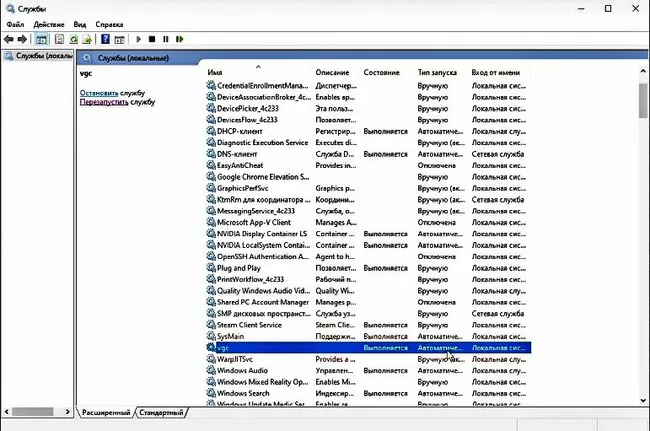Sort the list by the Имя column header
The image size is (650, 431).
[215, 73]
